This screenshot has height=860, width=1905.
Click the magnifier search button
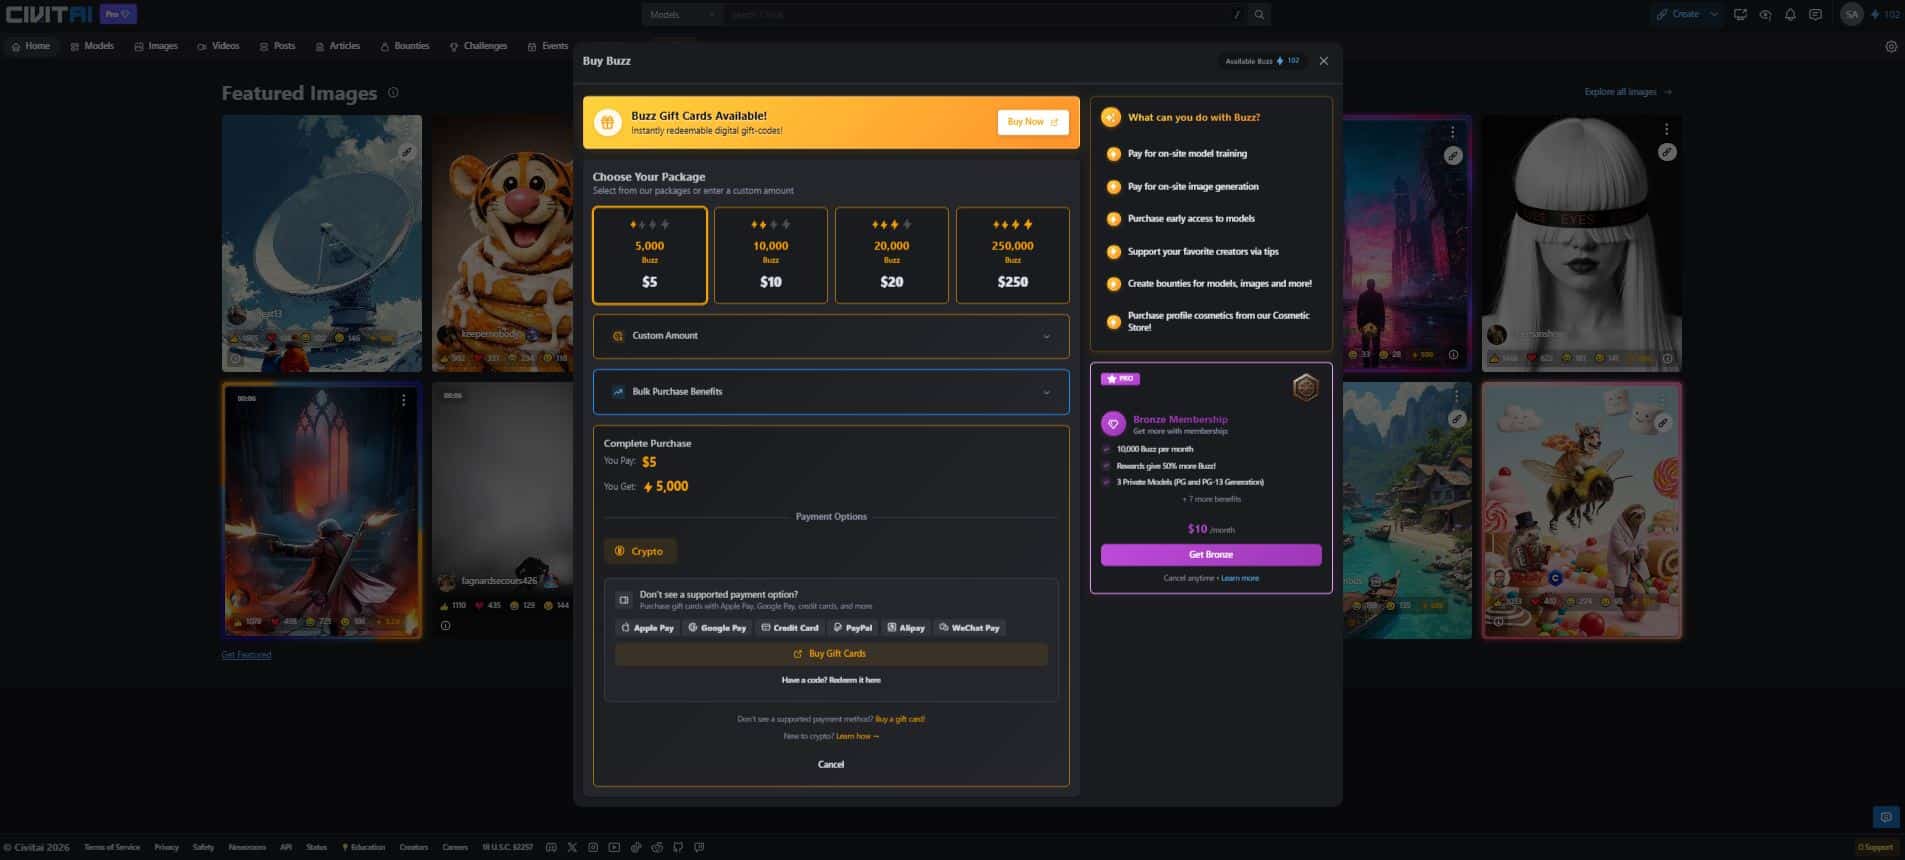[1260, 15]
